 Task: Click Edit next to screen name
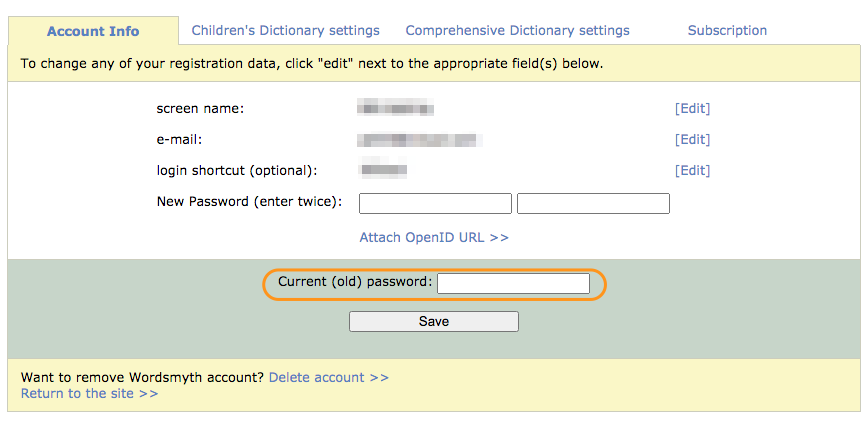coord(692,109)
